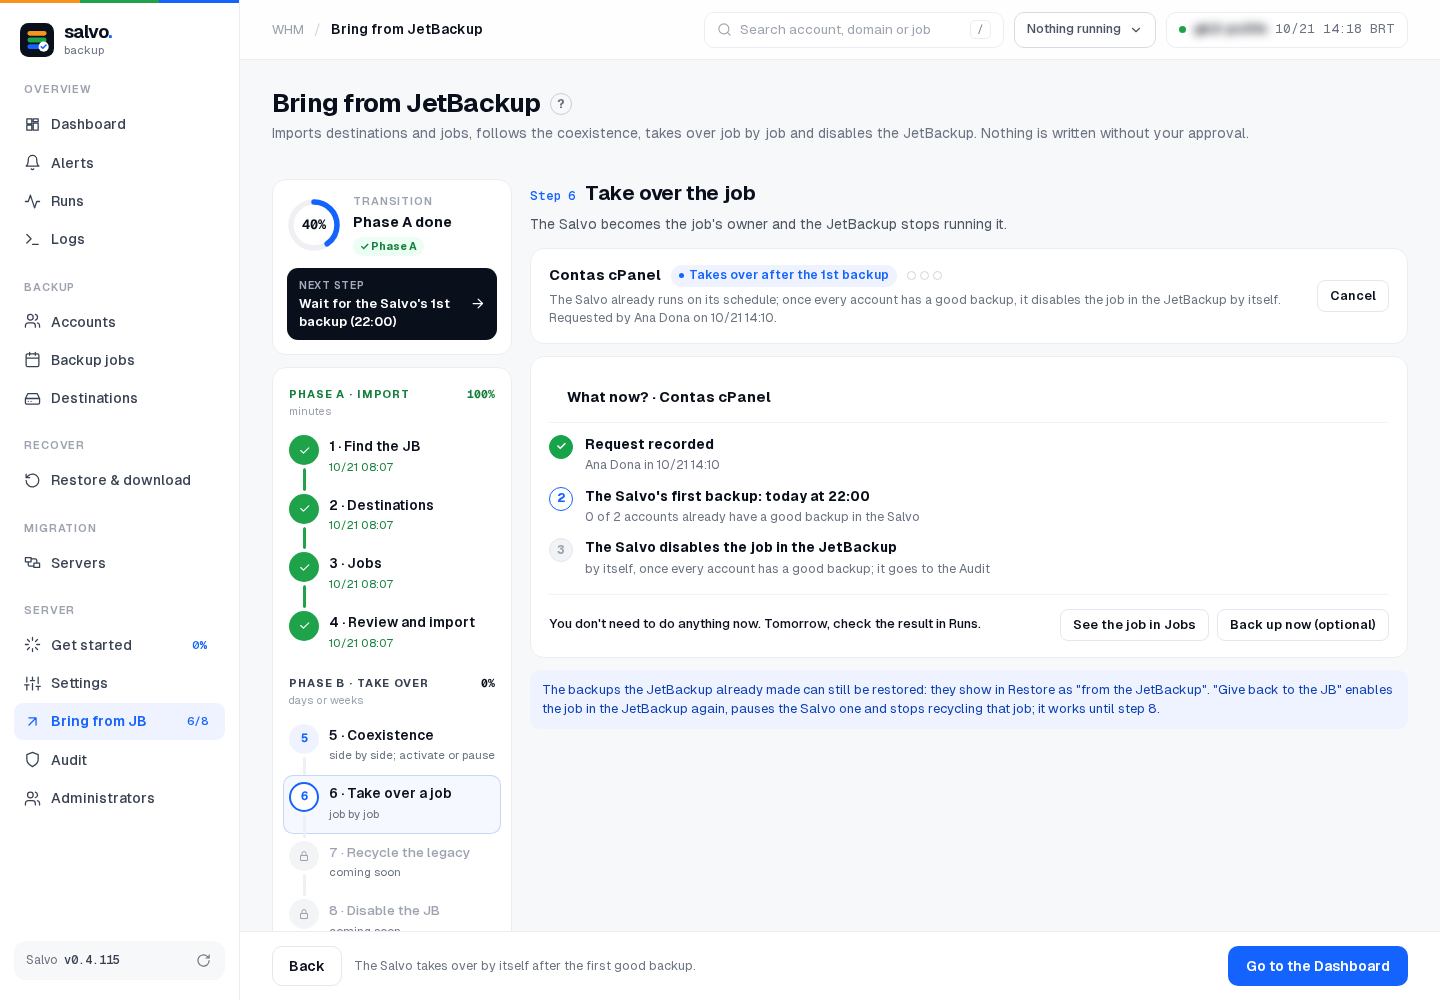1440x1000 pixels.
Task: Select step 6 Take over a job
Action: pyautogui.click(x=392, y=804)
